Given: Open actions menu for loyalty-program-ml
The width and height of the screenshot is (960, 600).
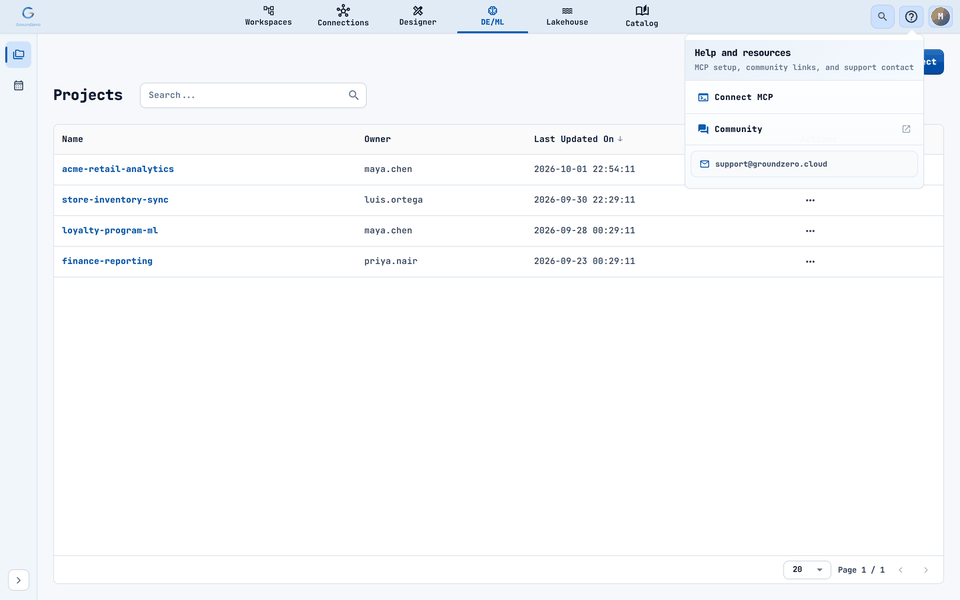Looking at the screenshot, I should [x=810, y=231].
